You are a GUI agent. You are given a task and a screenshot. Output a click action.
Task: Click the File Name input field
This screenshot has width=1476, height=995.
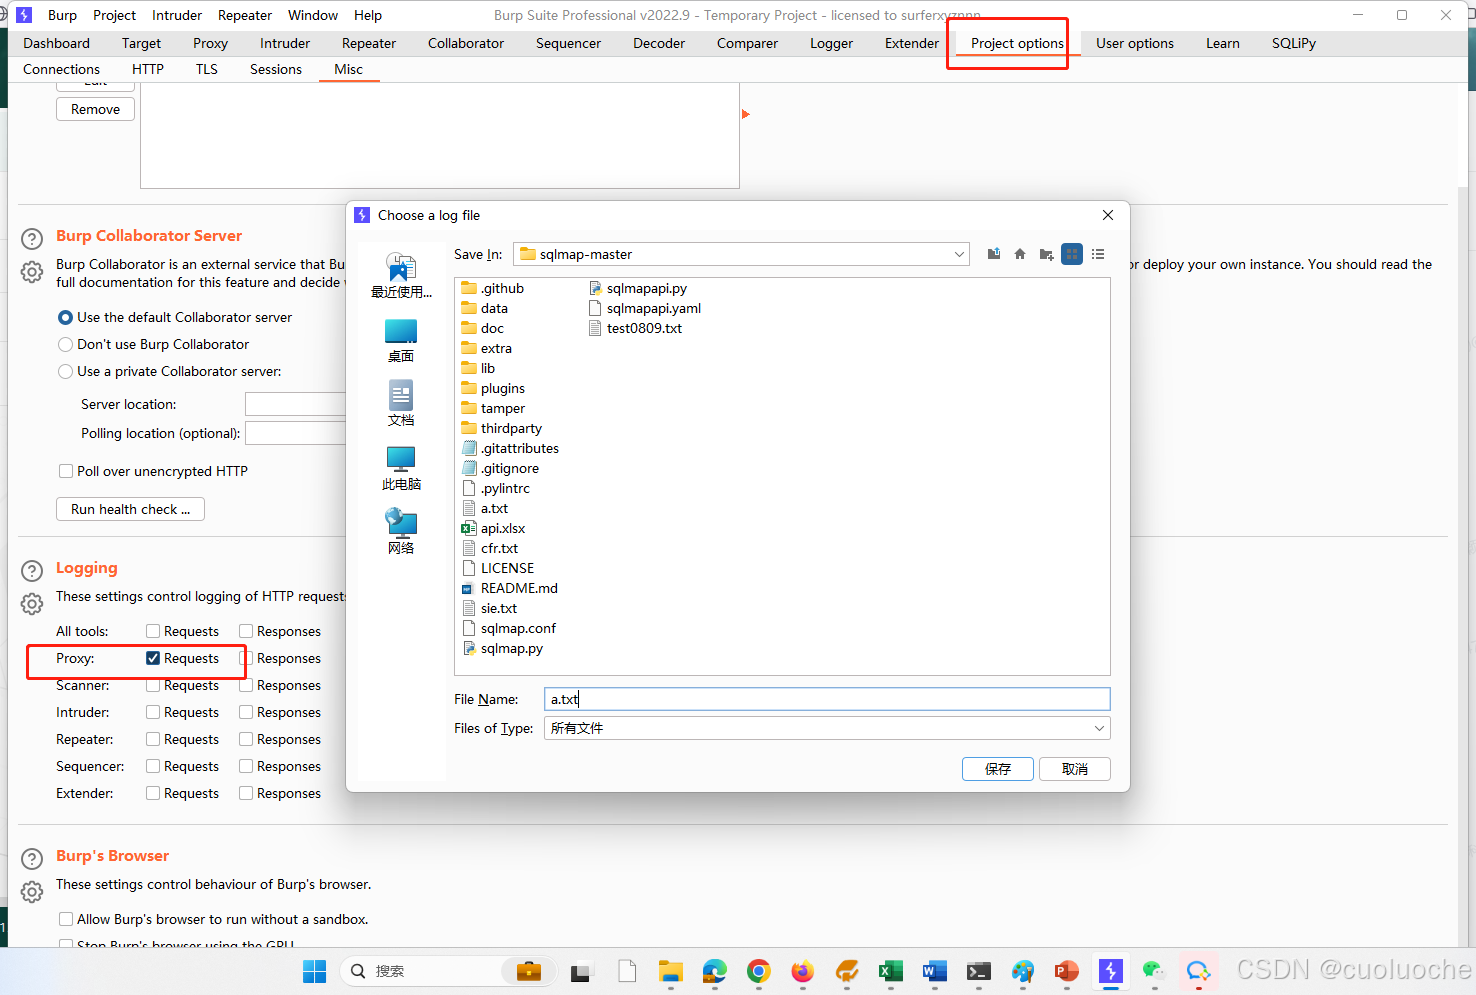[827, 699]
